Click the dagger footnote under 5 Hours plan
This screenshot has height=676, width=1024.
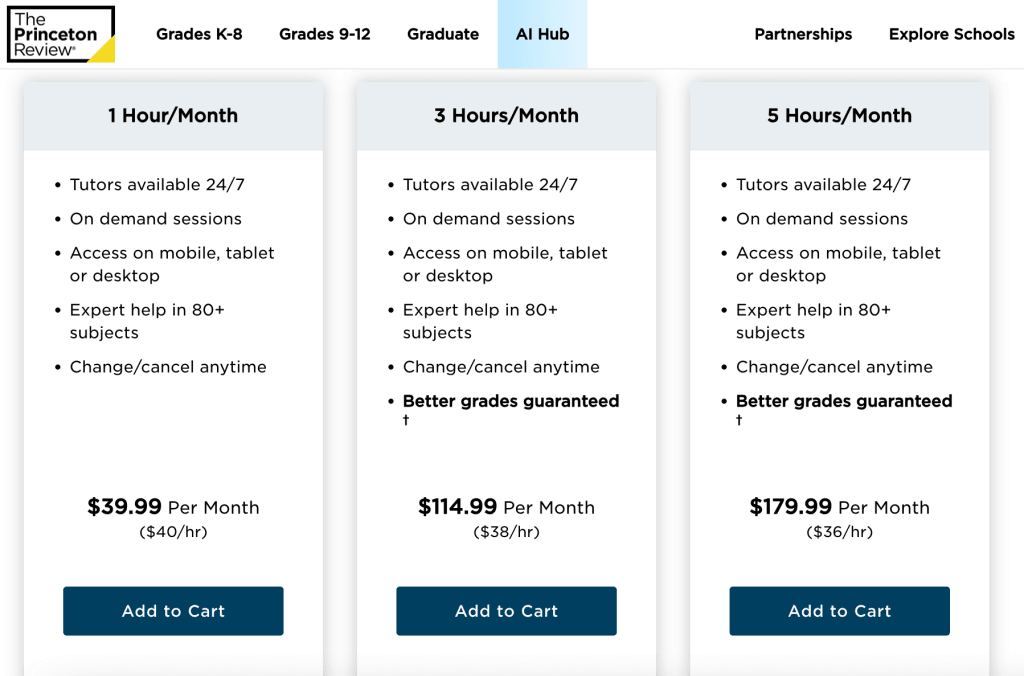coord(738,421)
